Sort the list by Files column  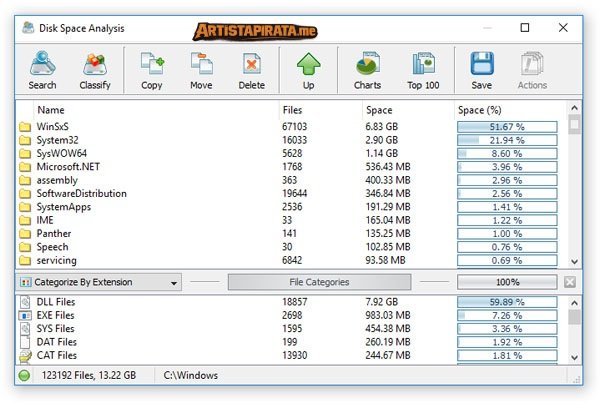click(x=292, y=110)
